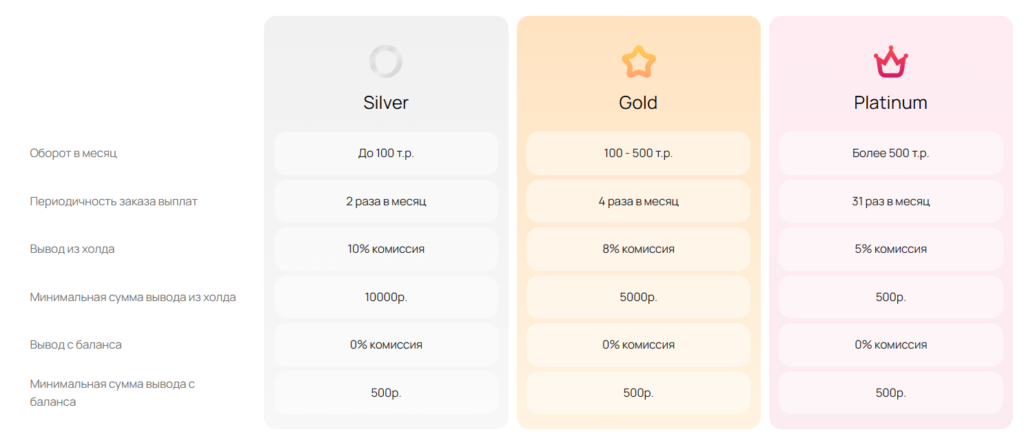Click the "10000р." minimum hold withdrawal cell
The width and height of the screenshot is (1024, 443).
coord(386,297)
